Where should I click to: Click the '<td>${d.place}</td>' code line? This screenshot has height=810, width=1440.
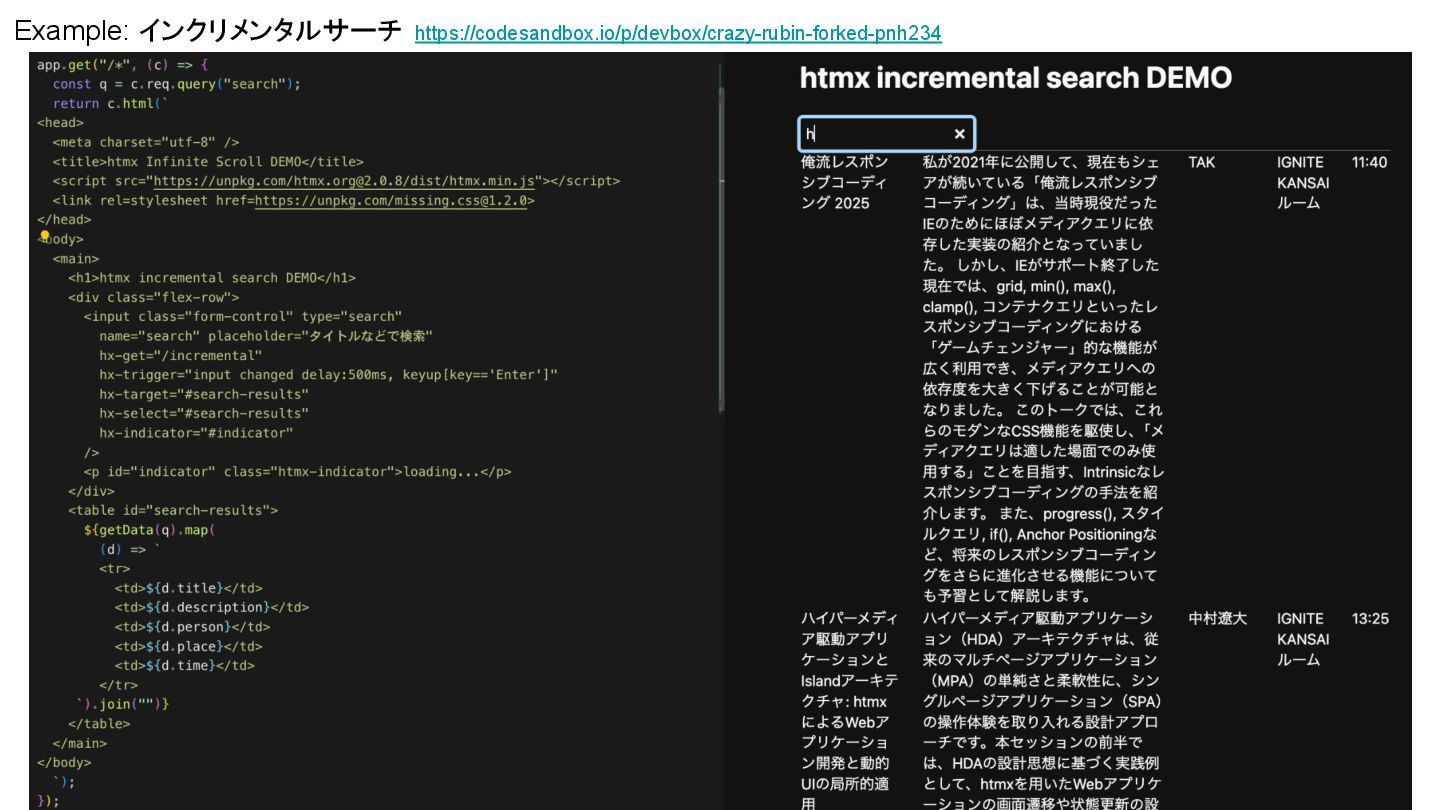tap(189, 646)
